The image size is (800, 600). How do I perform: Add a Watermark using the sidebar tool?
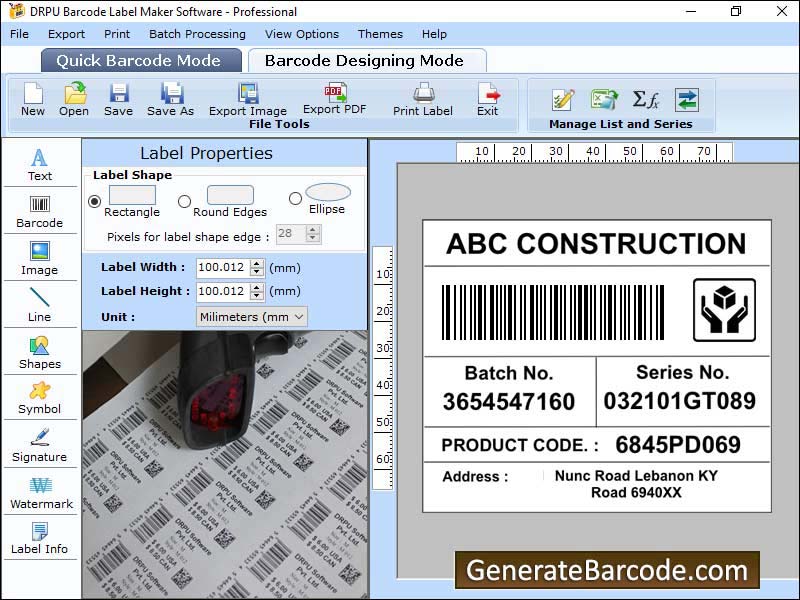pos(40,493)
